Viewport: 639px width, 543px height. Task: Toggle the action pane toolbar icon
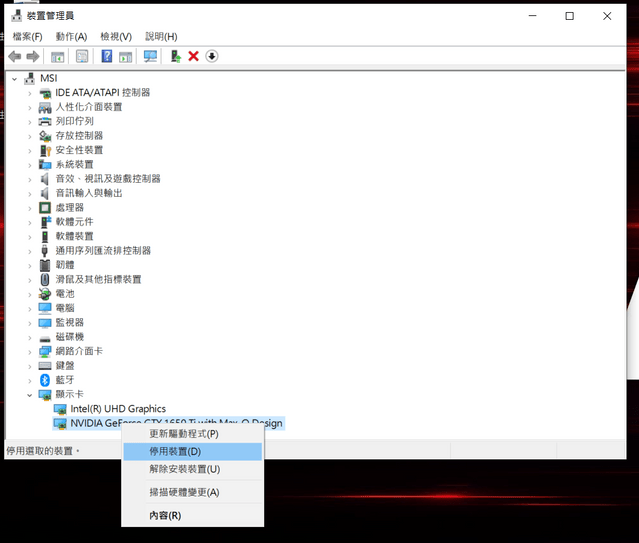pyautogui.click(x=126, y=57)
